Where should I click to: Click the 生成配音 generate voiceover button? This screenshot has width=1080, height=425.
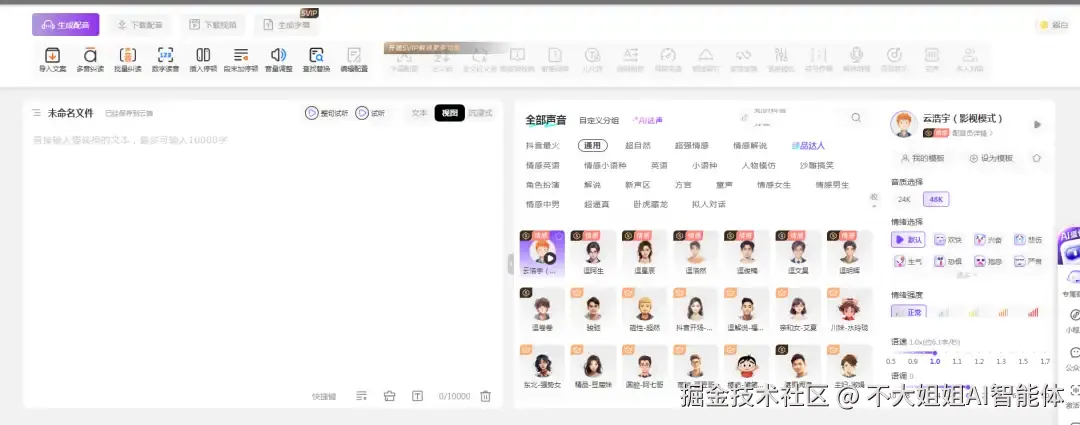coord(65,25)
